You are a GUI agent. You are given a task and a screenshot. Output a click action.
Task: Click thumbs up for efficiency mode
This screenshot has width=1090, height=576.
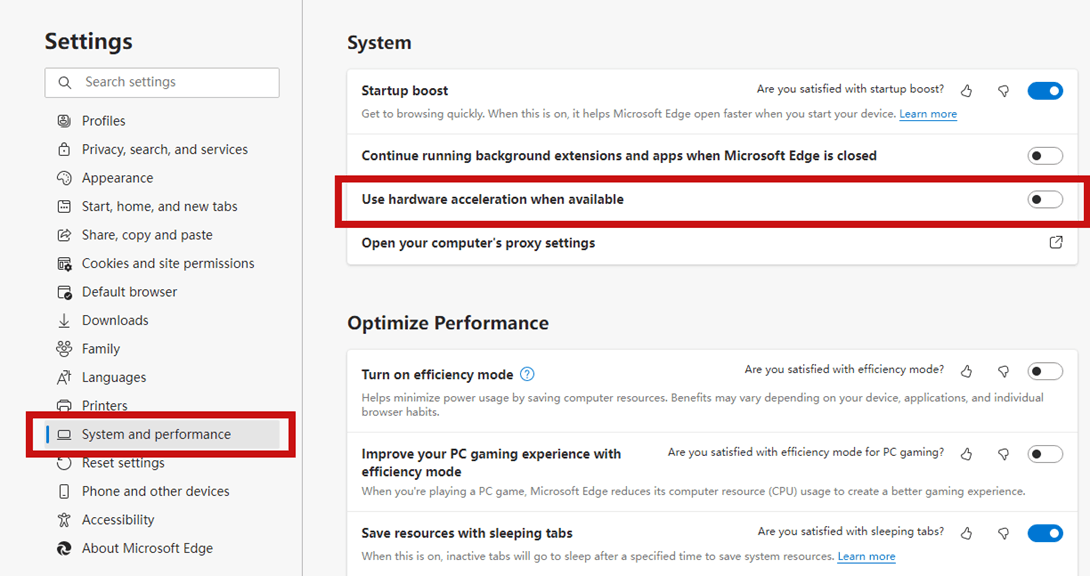tap(966, 371)
